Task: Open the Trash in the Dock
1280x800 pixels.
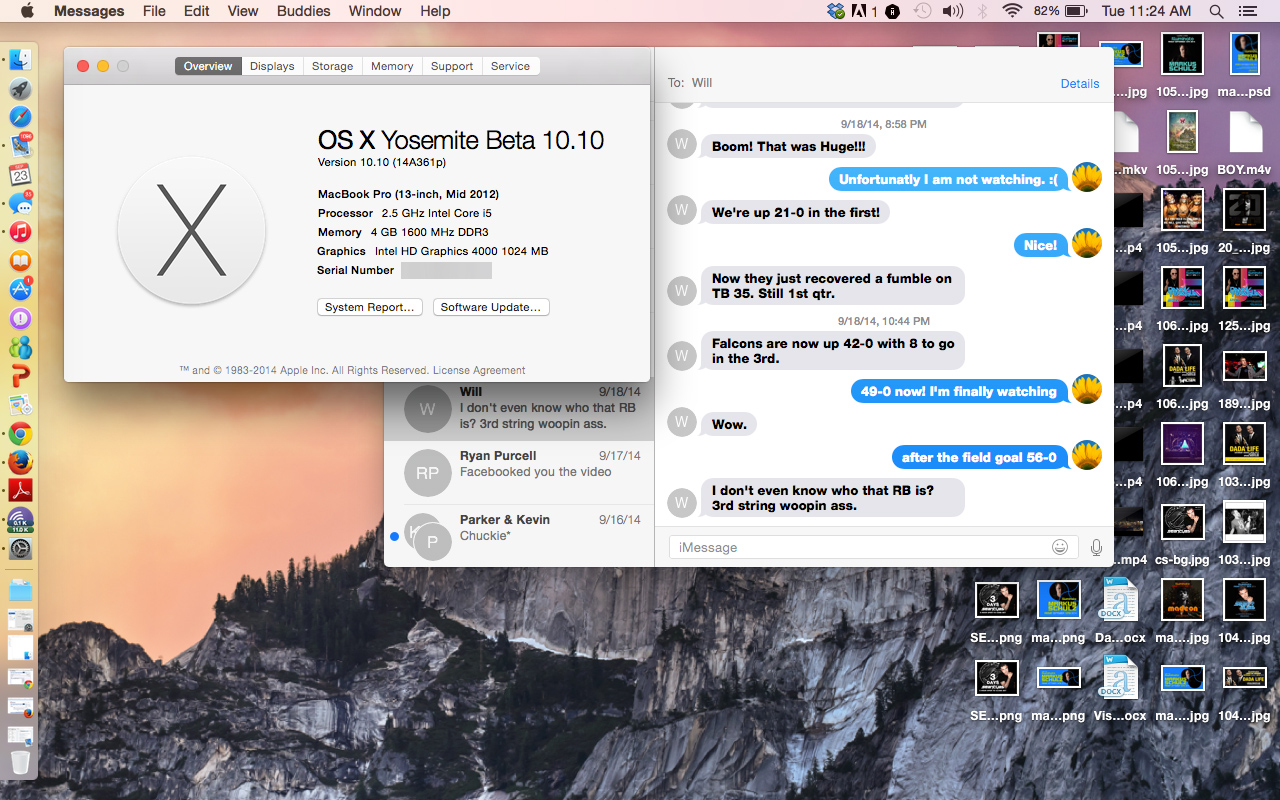Action: point(20,763)
